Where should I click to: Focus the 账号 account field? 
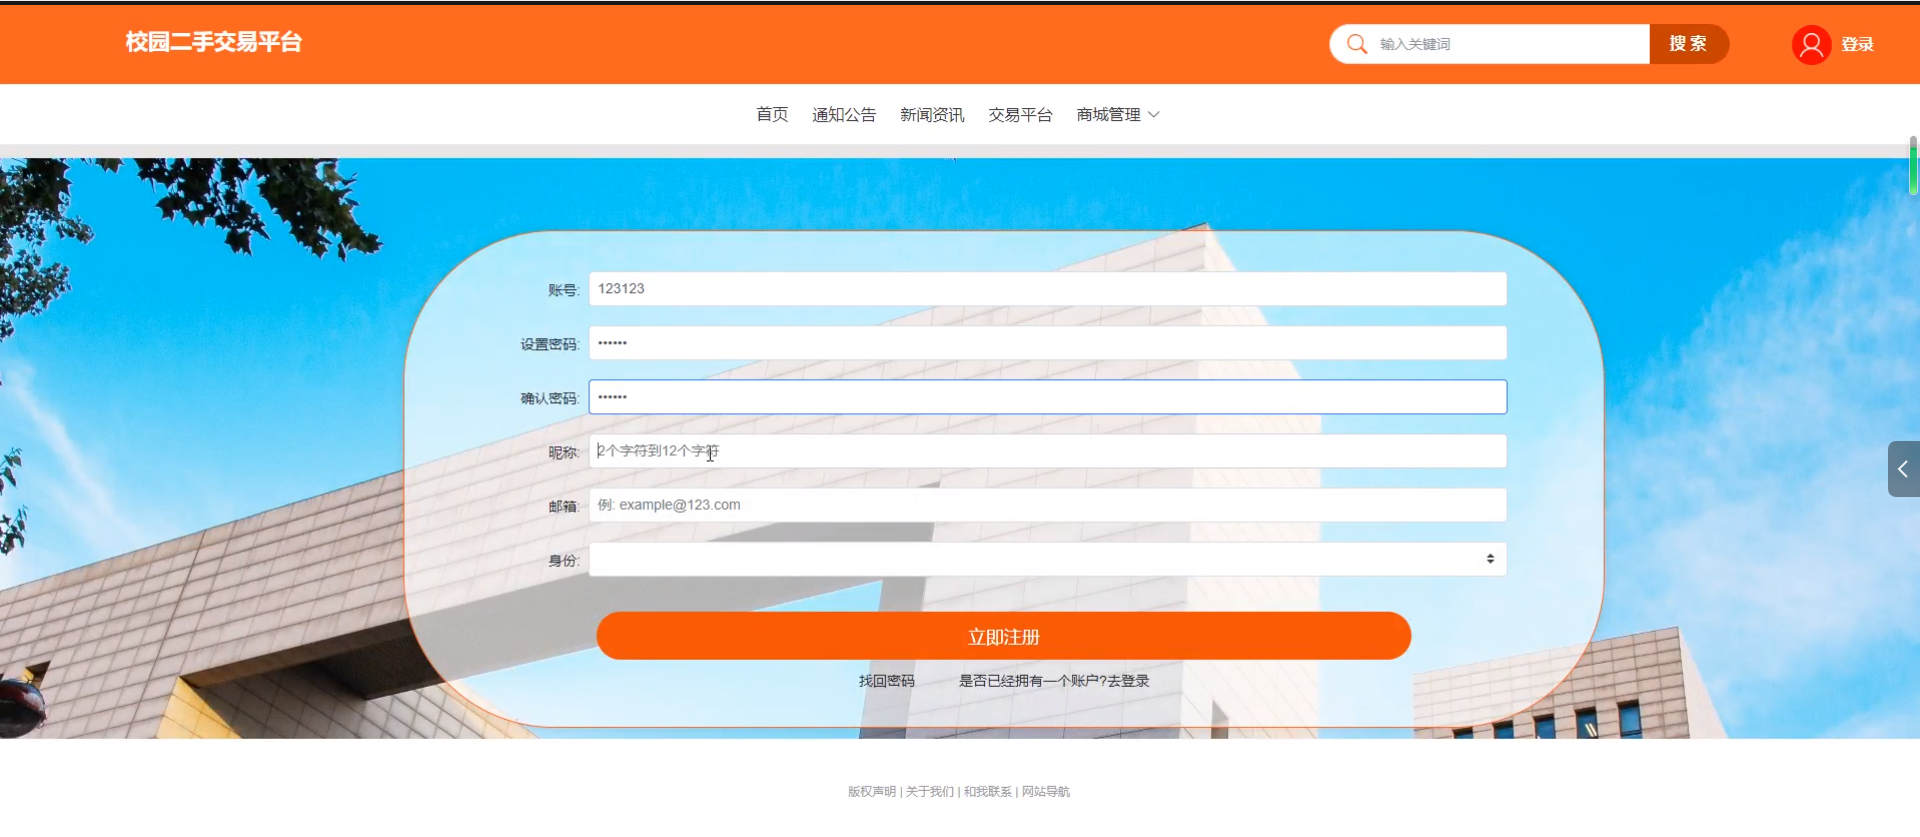[1047, 289]
